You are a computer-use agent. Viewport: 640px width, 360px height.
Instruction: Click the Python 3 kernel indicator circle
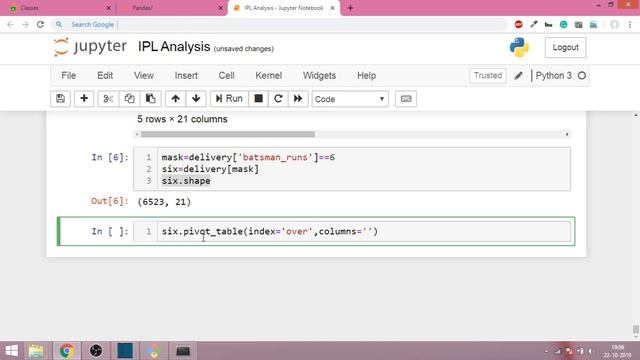(582, 76)
